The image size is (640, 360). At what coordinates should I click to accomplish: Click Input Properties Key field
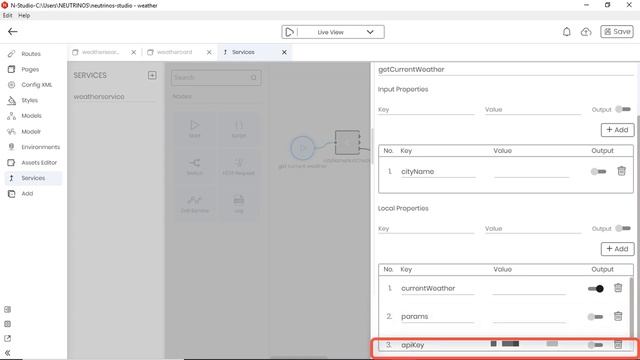426,109
